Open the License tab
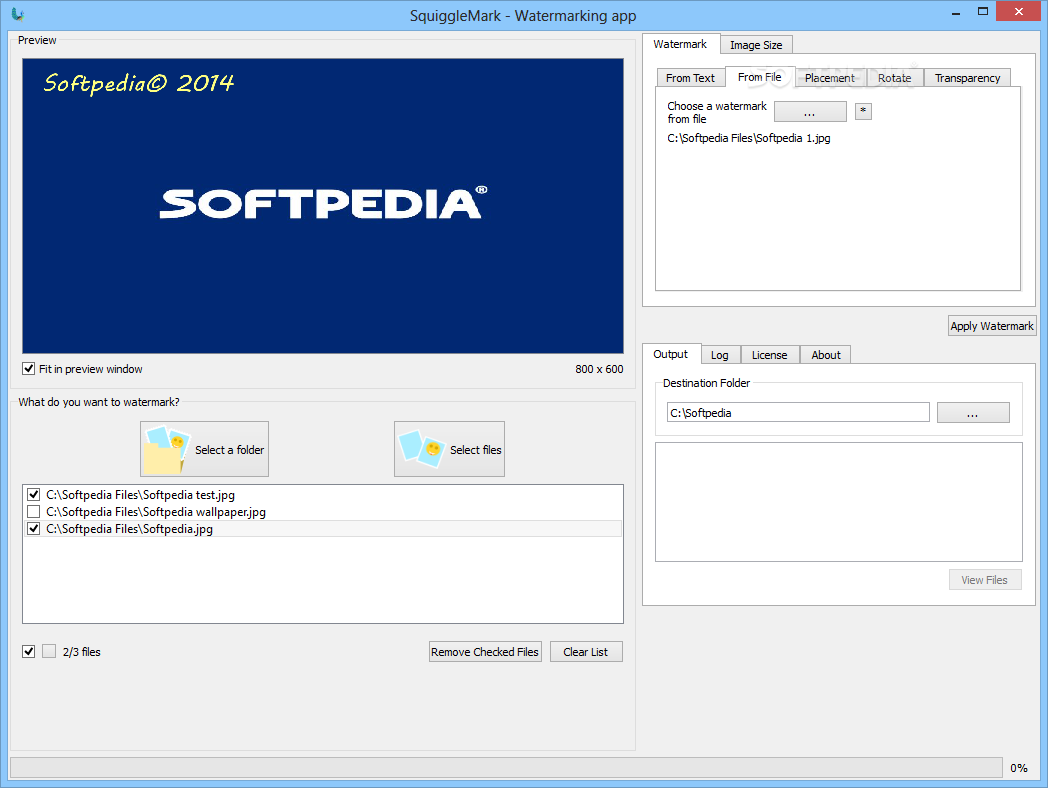Viewport: 1048px width, 788px height. [769, 355]
